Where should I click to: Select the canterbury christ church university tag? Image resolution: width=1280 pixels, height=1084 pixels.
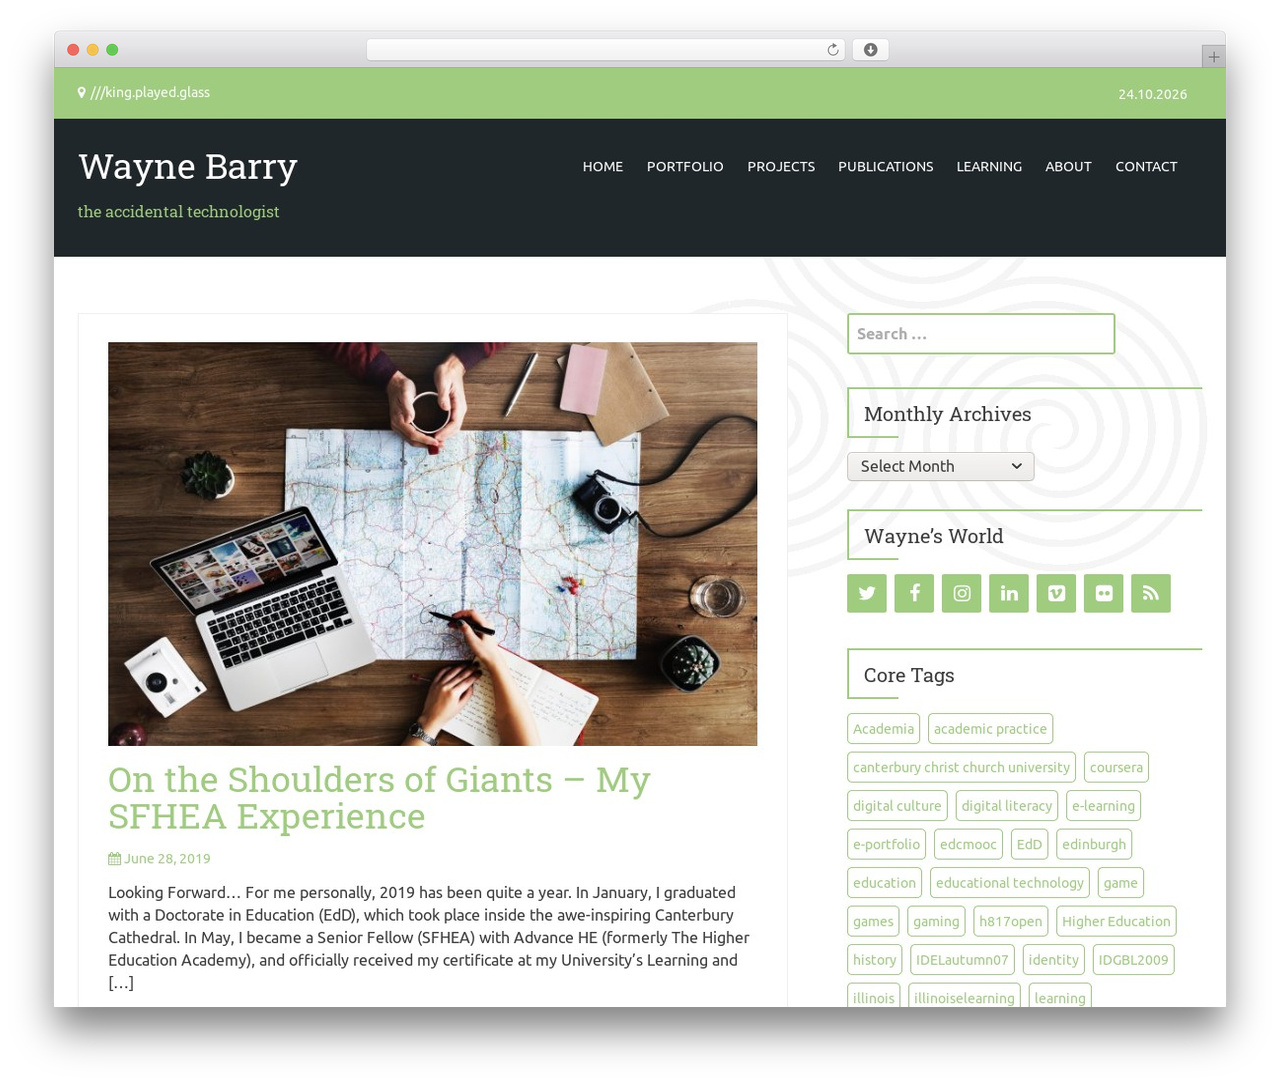(961, 767)
